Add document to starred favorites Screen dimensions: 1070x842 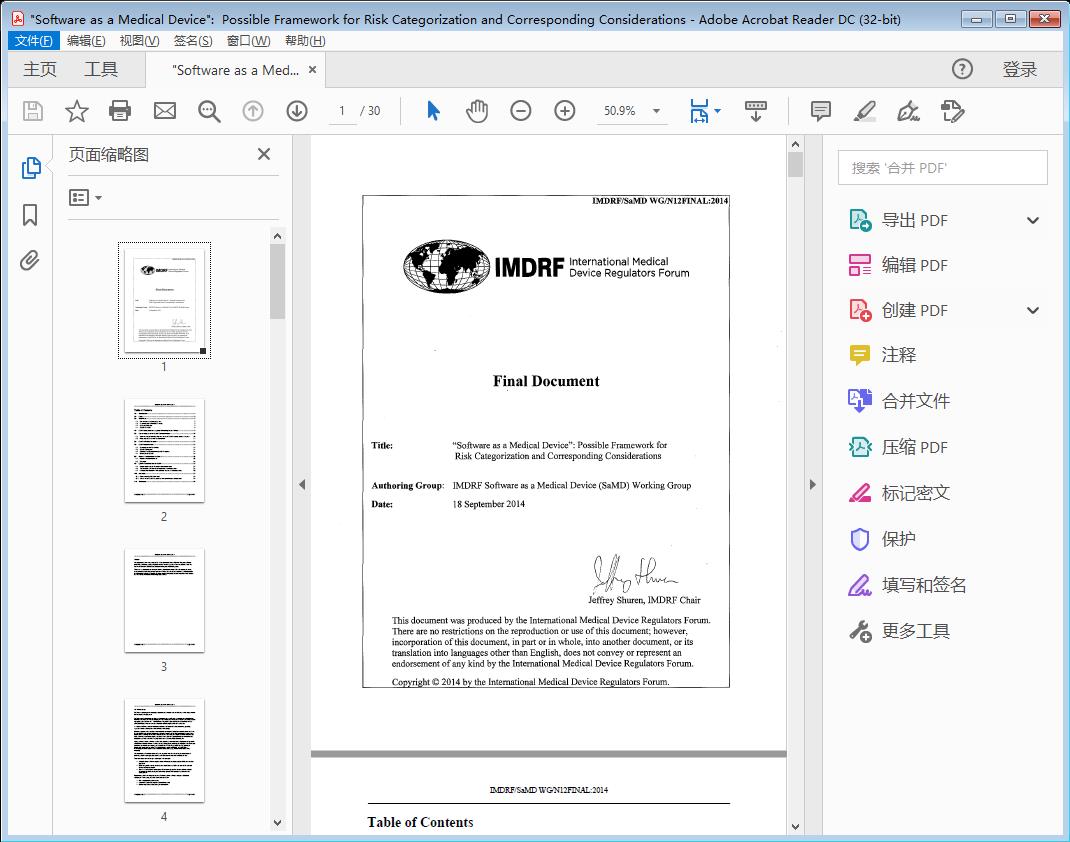pos(76,111)
